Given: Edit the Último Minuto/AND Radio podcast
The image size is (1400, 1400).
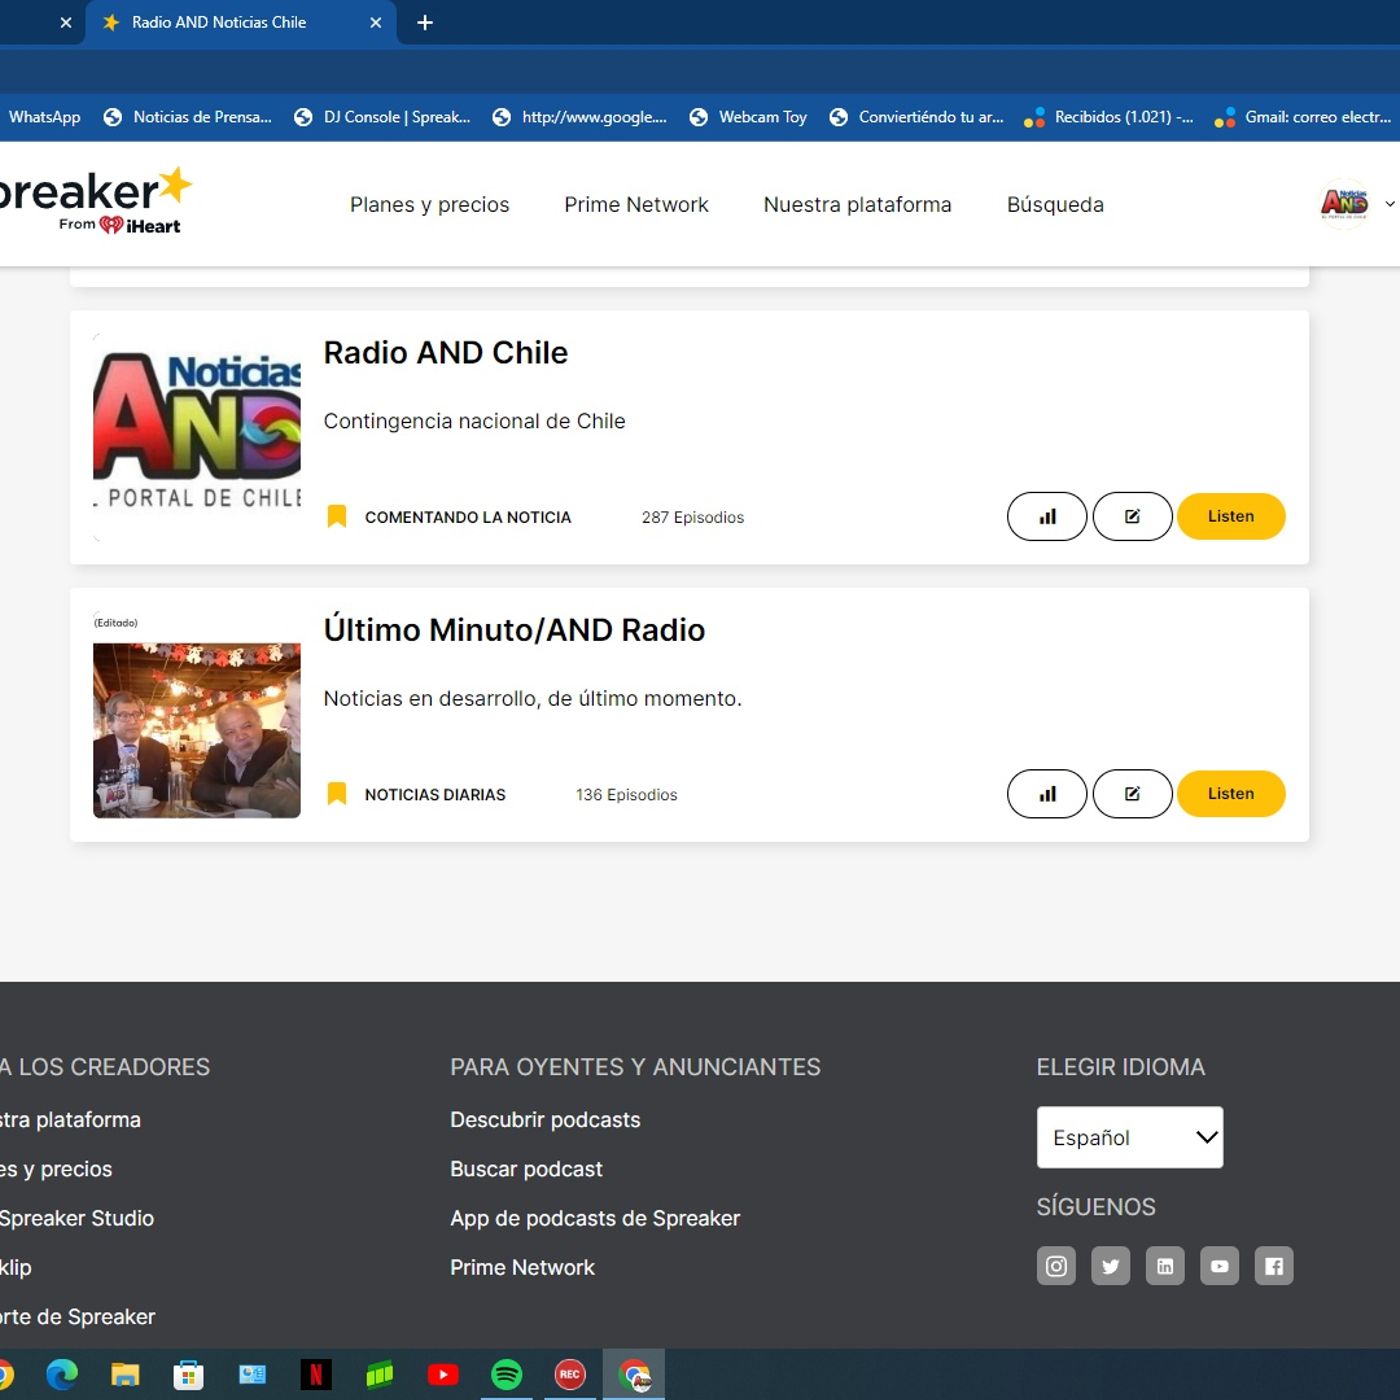Looking at the screenshot, I should [1132, 793].
